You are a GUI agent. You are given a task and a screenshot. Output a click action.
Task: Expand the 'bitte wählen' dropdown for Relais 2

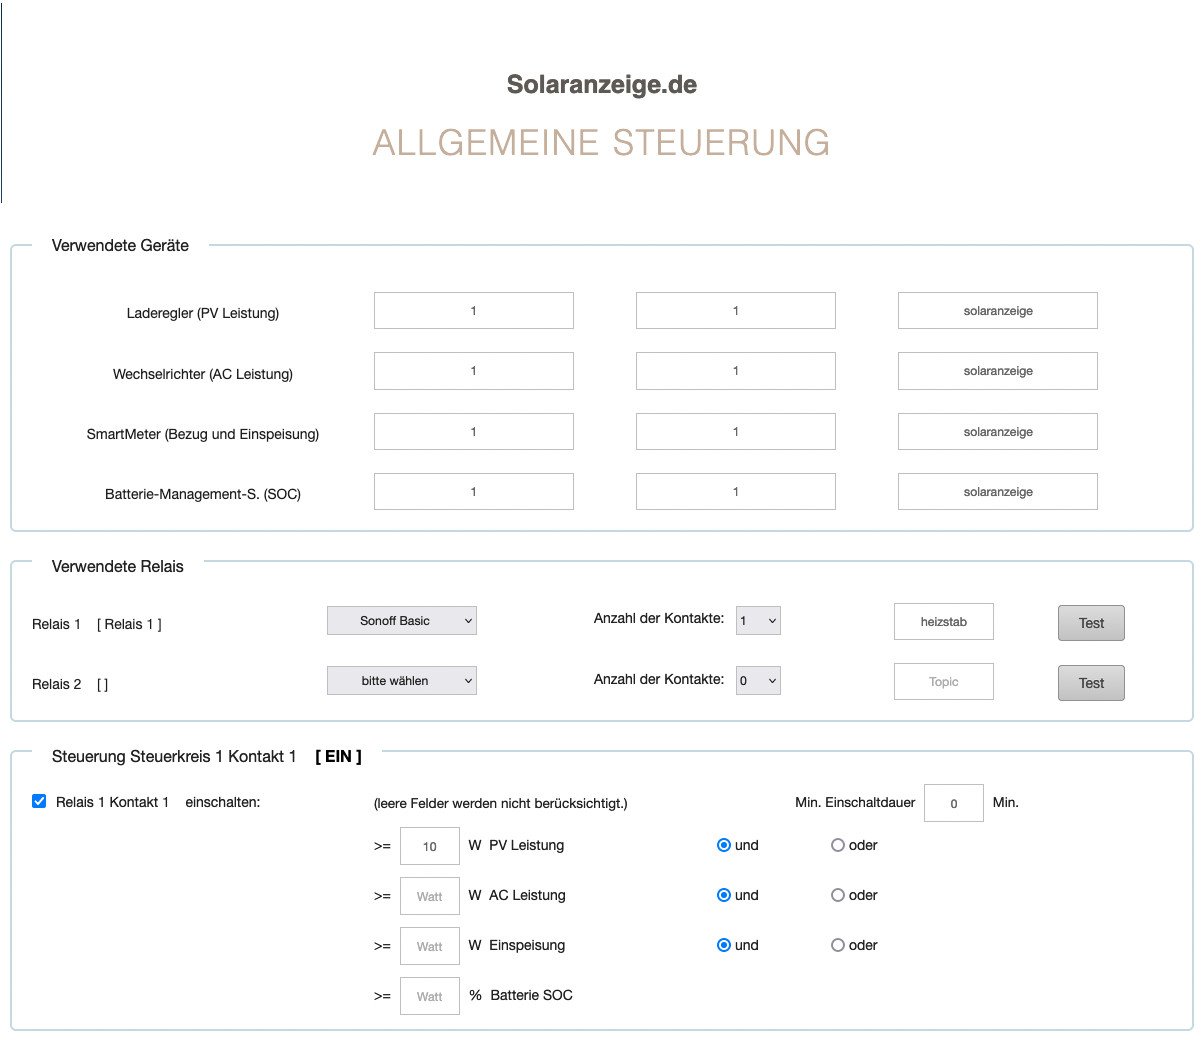click(402, 681)
